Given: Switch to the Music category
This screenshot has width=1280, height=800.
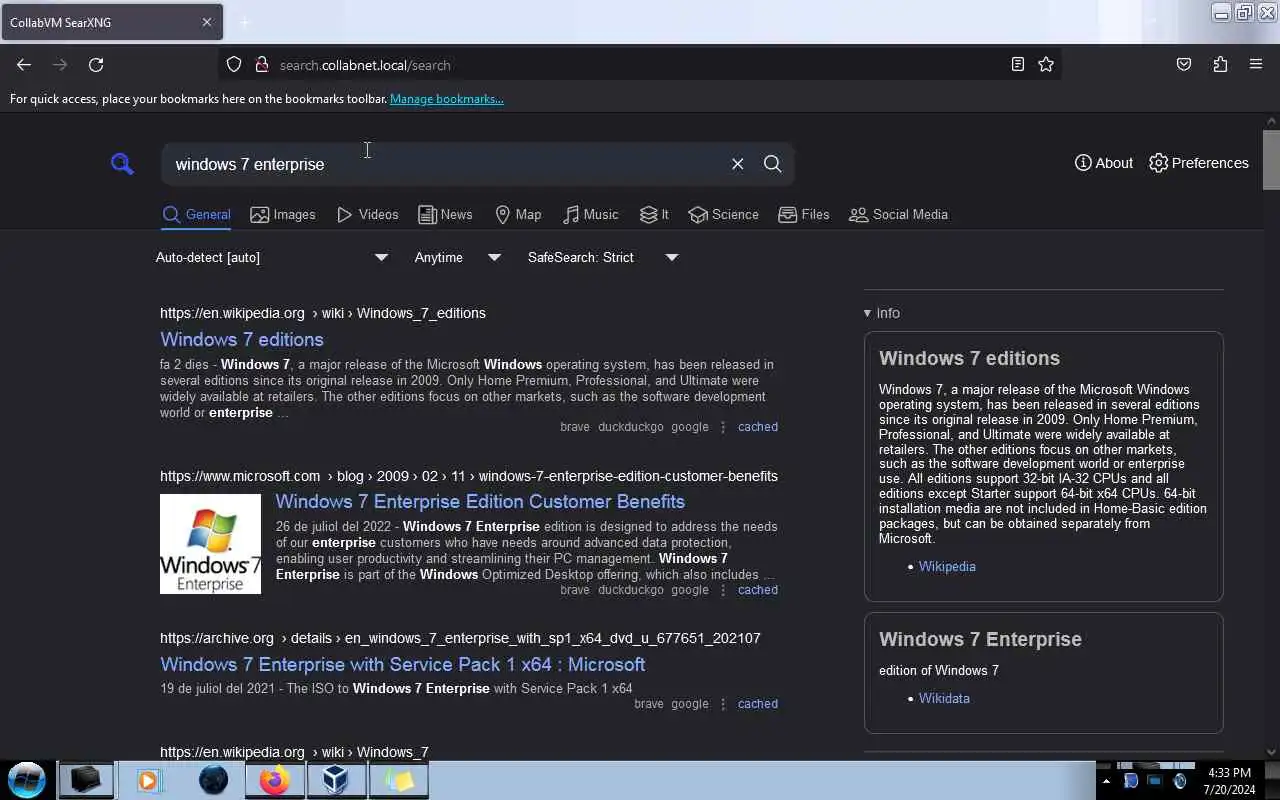Looking at the screenshot, I should click(x=590, y=214).
